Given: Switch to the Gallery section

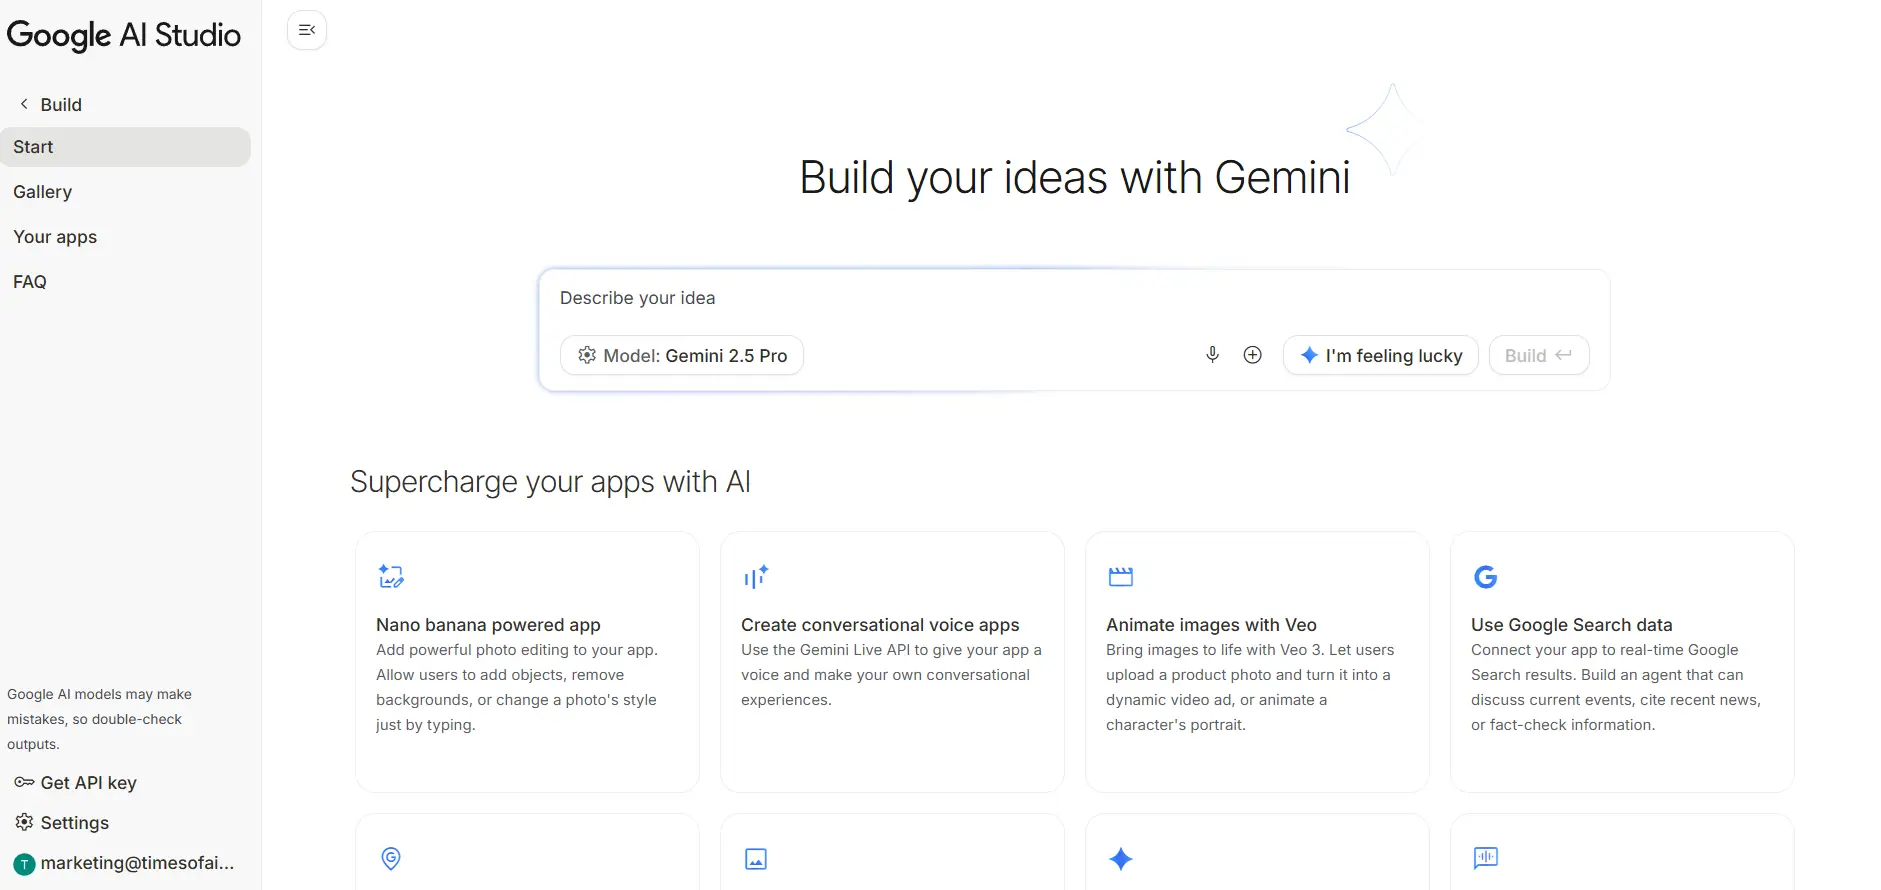Looking at the screenshot, I should [x=43, y=191].
